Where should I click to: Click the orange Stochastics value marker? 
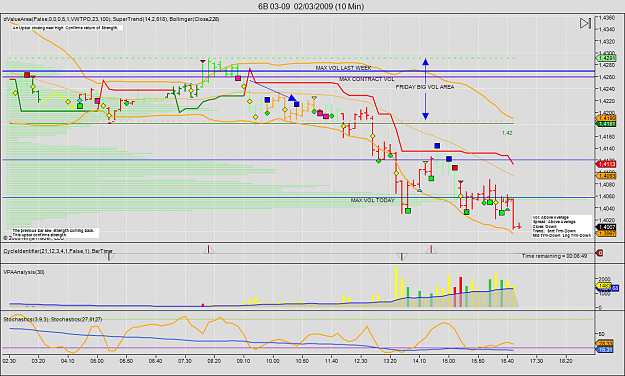[x=604, y=344]
